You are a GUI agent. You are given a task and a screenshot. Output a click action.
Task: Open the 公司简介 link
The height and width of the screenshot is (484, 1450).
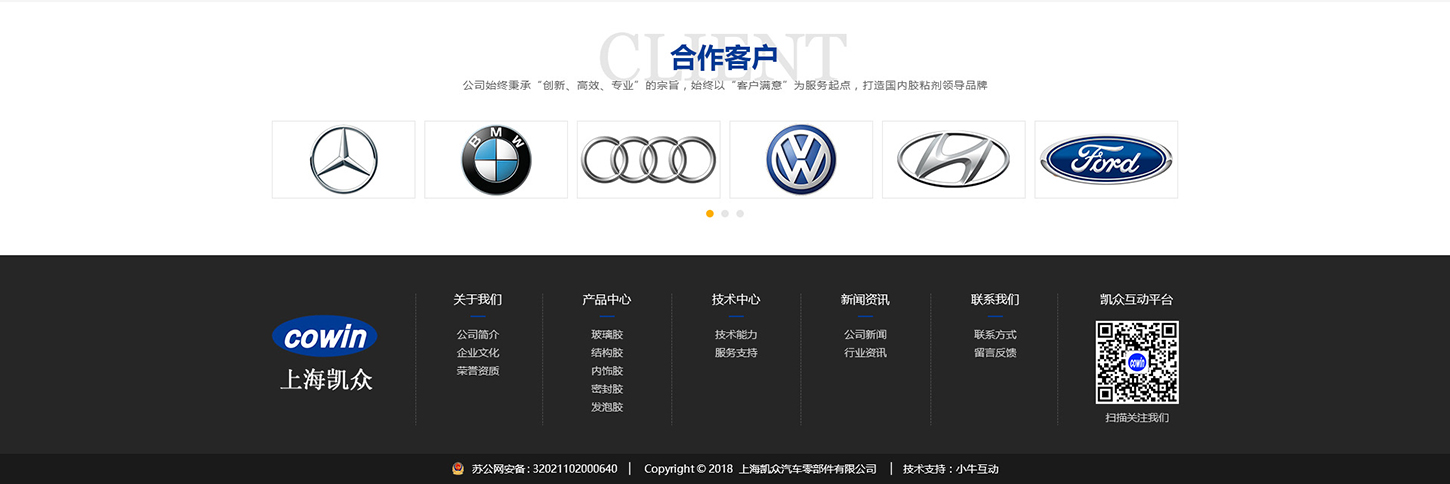[477, 335]
